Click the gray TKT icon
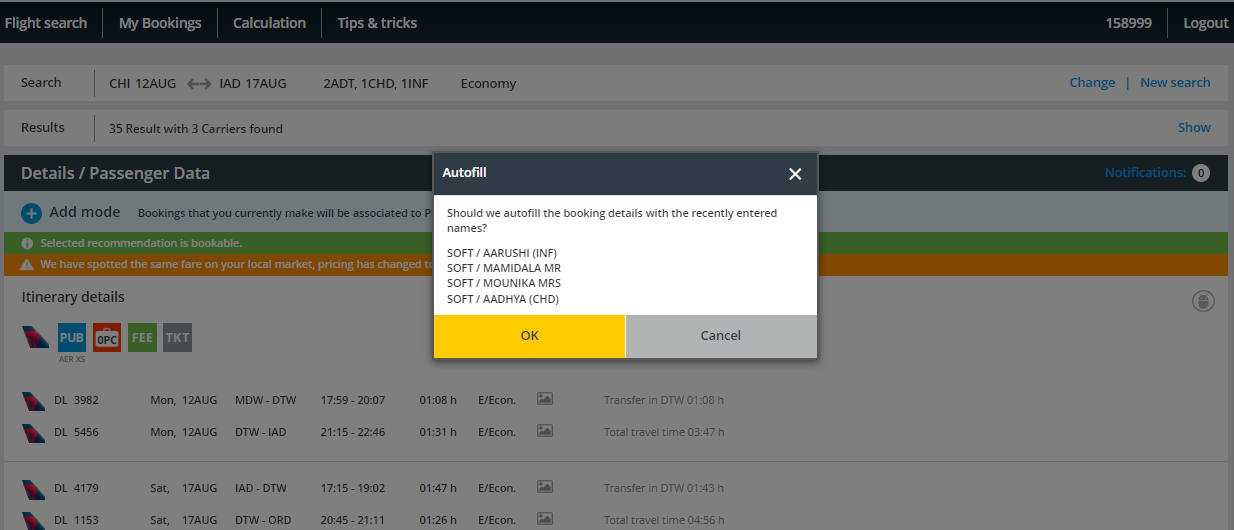The image size is (1234, 530). click(x=177, y=338)
